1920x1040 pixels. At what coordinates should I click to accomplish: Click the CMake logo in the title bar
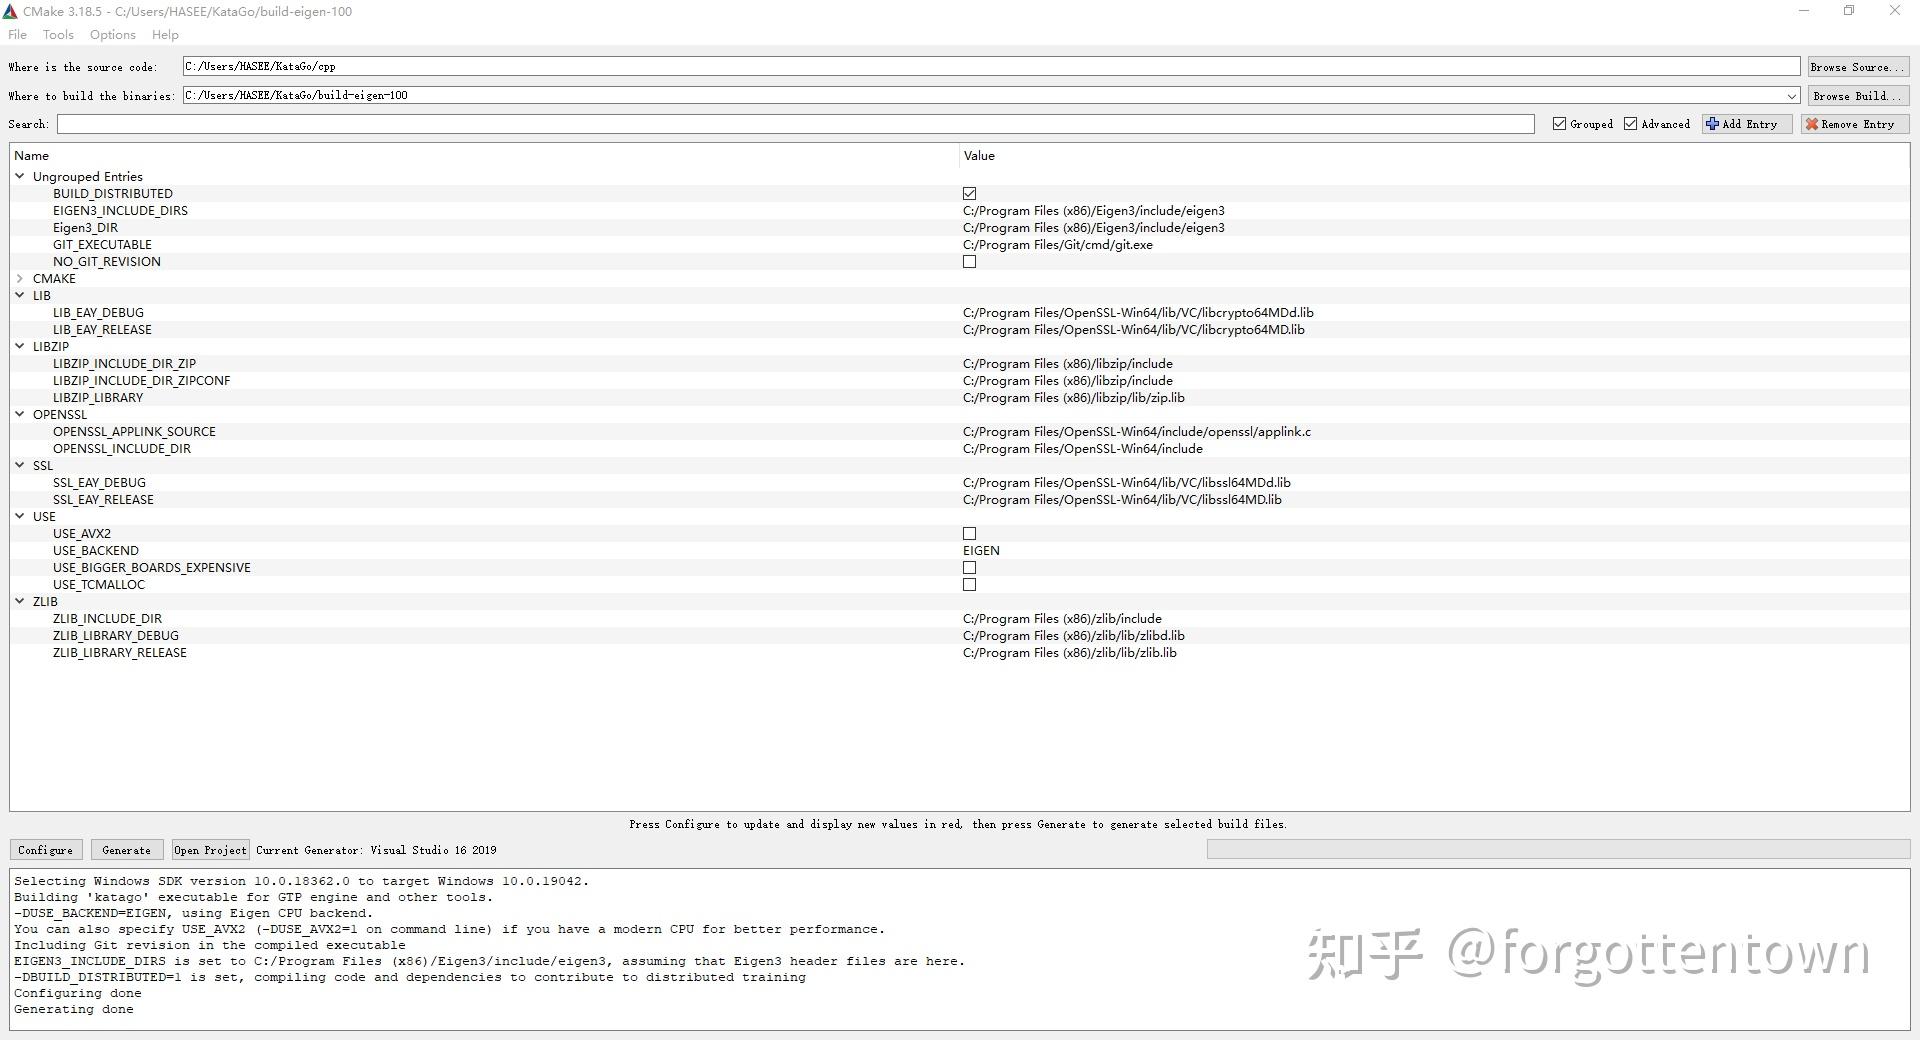(x=11, y=11)
